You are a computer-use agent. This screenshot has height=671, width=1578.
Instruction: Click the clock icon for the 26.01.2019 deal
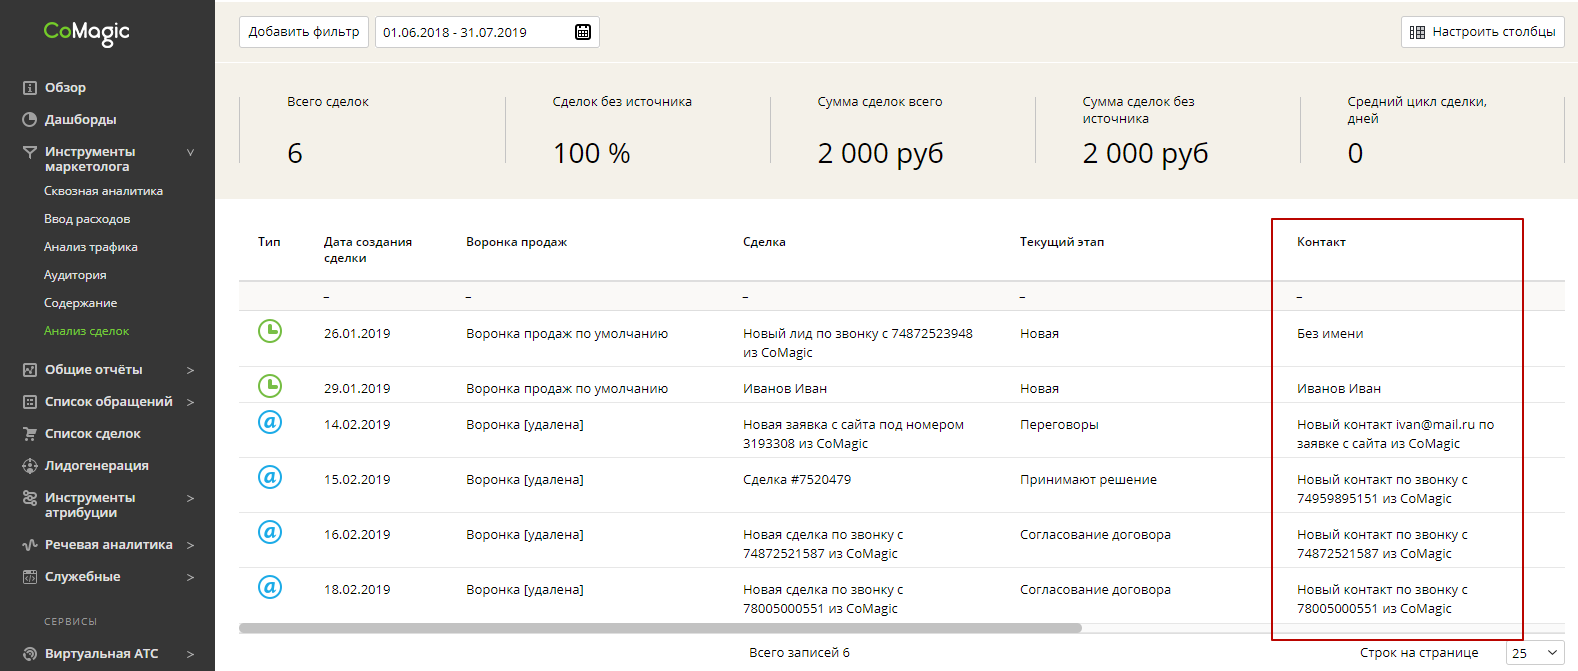pyautogui.click(x=270, y=331)
